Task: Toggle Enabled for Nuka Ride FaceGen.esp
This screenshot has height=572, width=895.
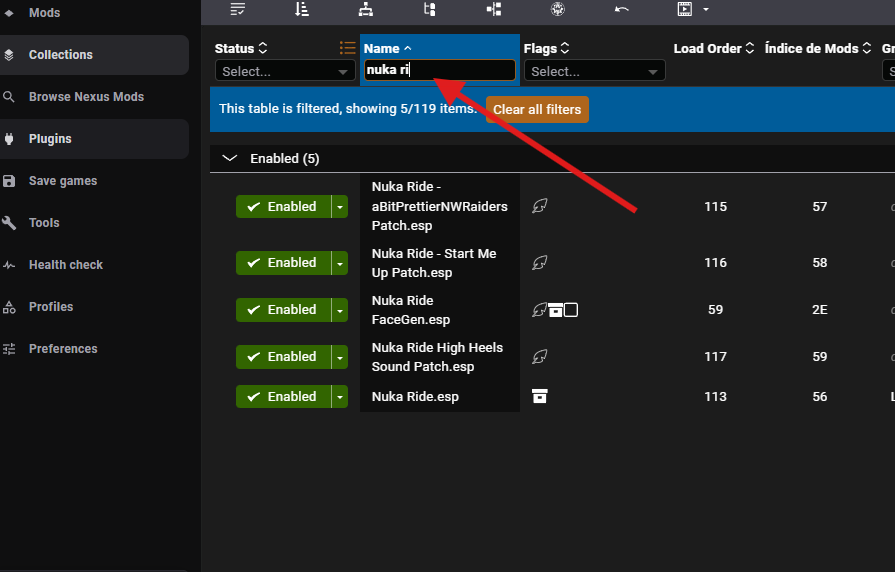Action: [283, 310]
